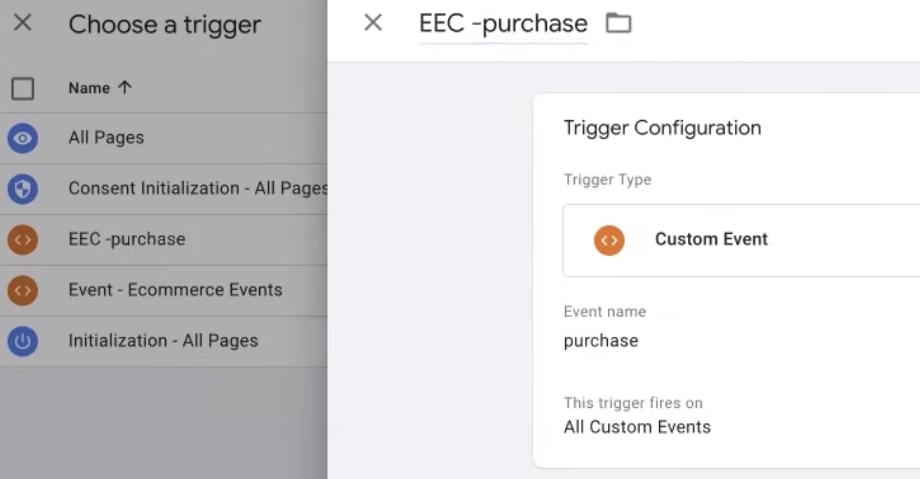Click the eye icon beside All Pages

pyautogui.click(x=22, y=138)
